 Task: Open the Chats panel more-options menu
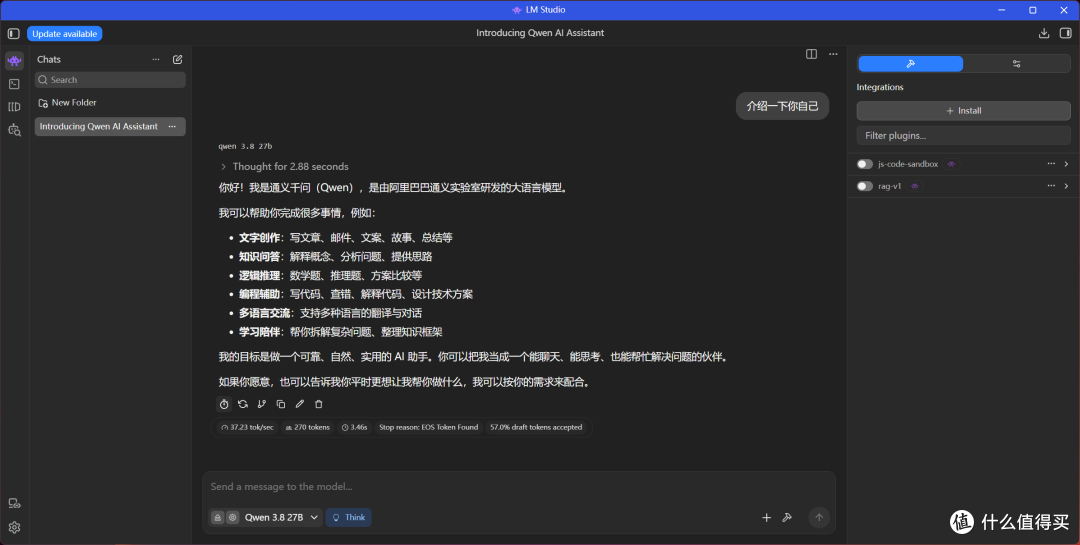(156, 59)
